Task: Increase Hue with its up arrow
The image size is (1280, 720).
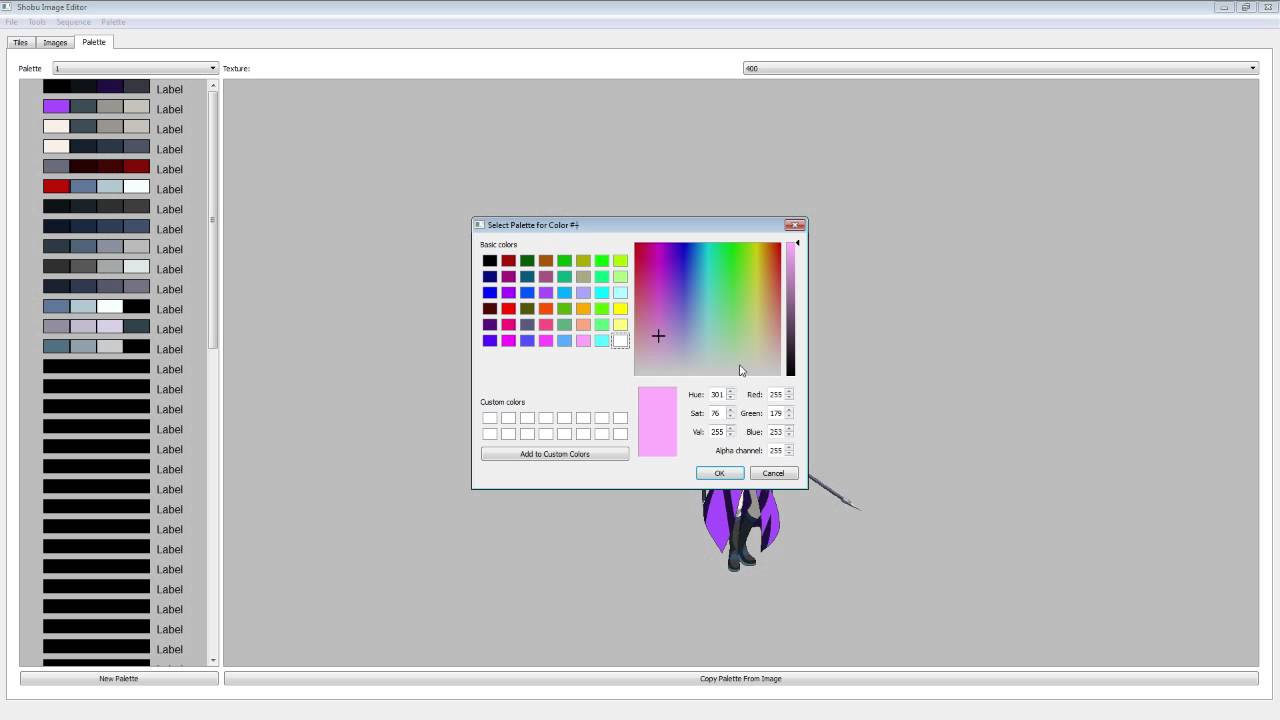Action: tap(731, 392)
